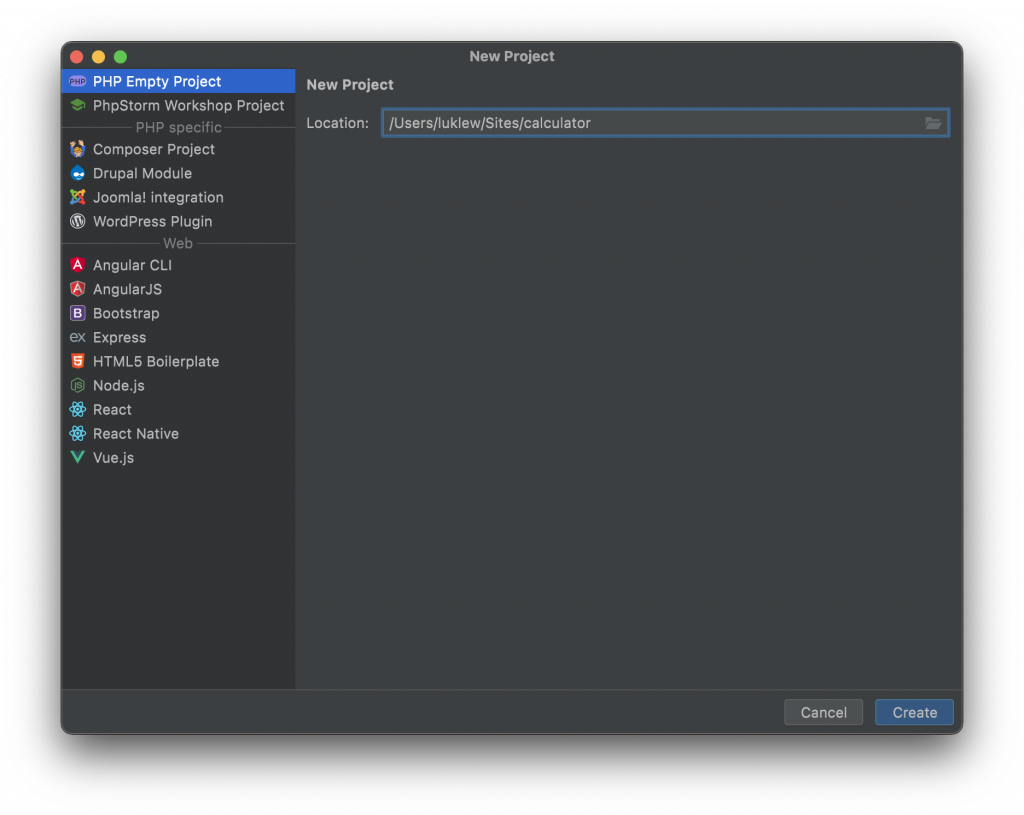
Task: Choose PHP Empty Project type
Action: pyautogui.click(x=178, y=81)
